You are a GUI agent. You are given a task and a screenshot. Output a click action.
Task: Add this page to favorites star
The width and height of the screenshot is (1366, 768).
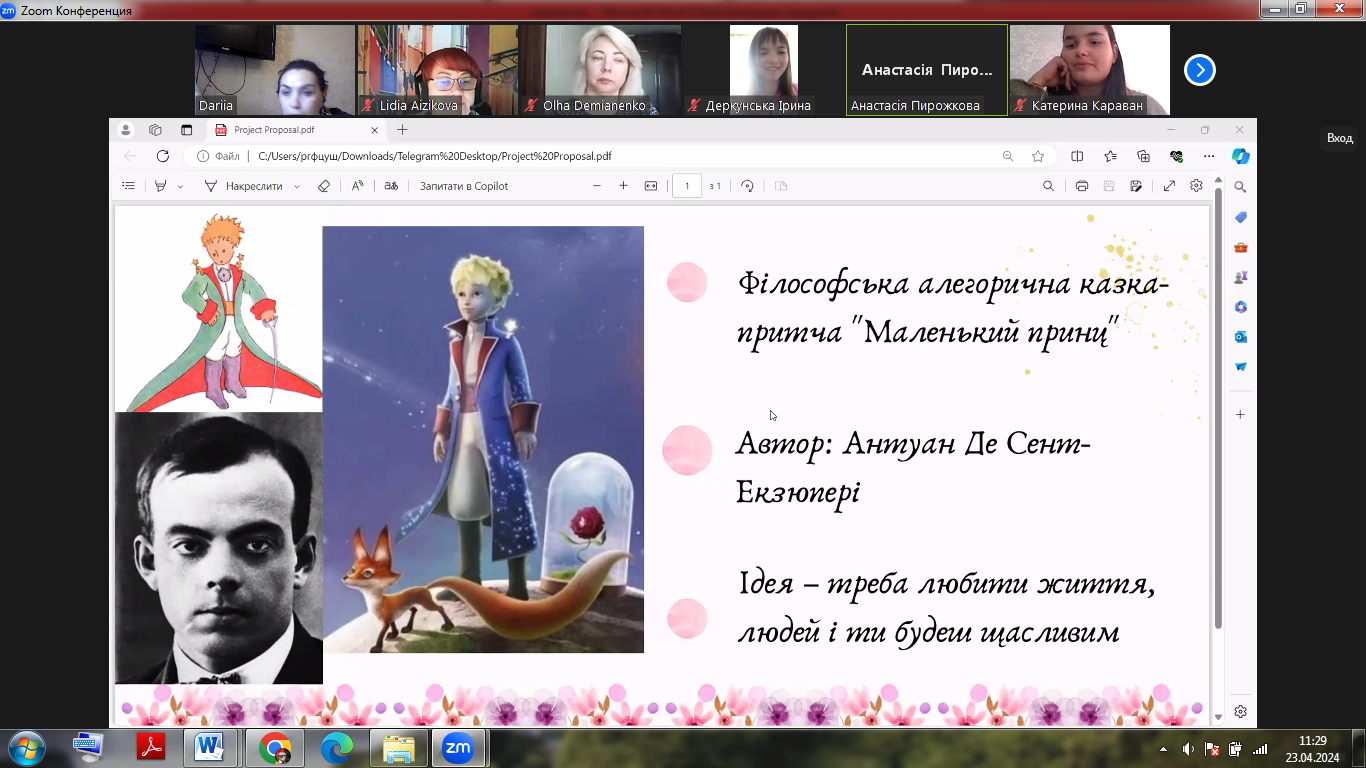[1038, 156]
